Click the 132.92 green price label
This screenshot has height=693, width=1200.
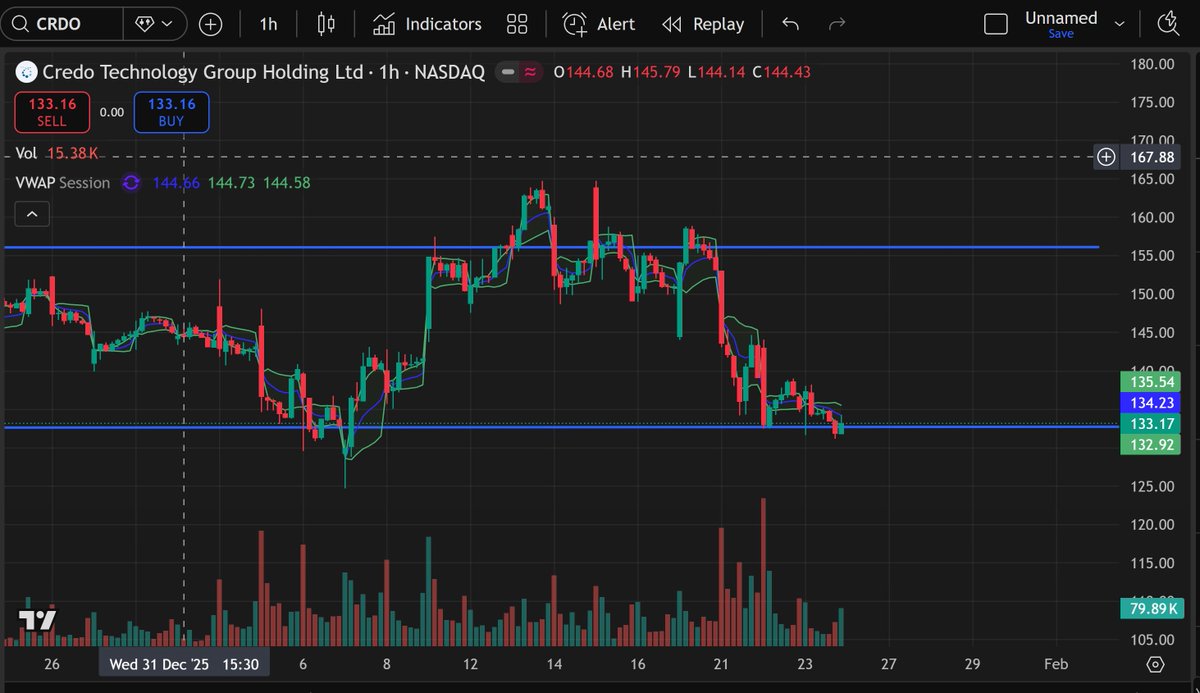(1151, 444)
